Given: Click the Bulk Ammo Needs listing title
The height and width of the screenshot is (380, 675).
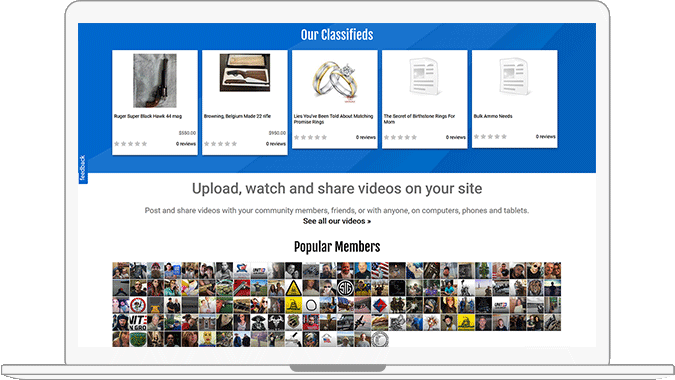Looking at the screenshot, I should point(493,116).
